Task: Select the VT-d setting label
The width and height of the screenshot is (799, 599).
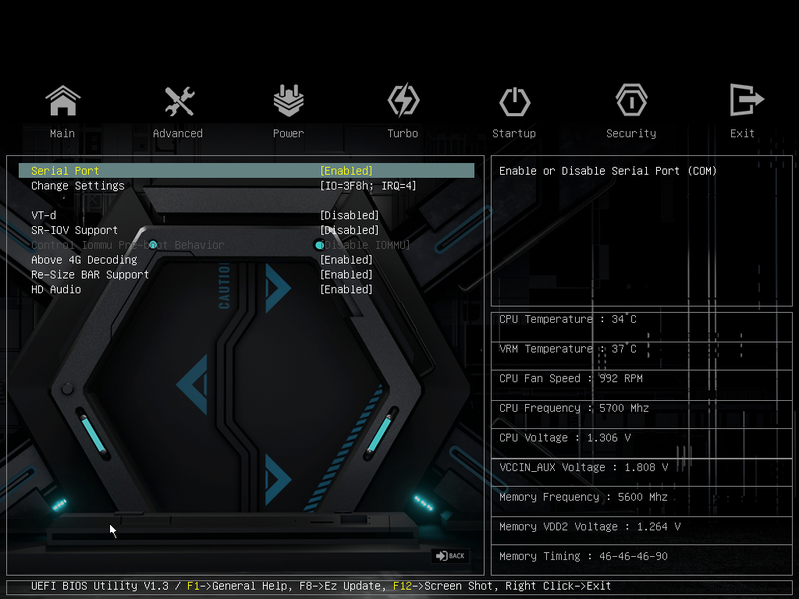Action: [x=43, y=215]
